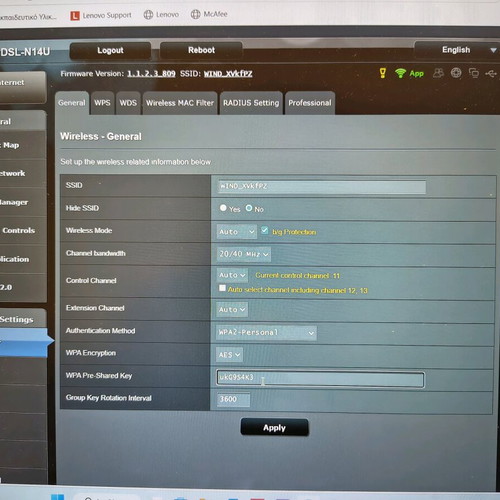Switch to the Professional tab
500x500 pixels.
coord(310,103)
